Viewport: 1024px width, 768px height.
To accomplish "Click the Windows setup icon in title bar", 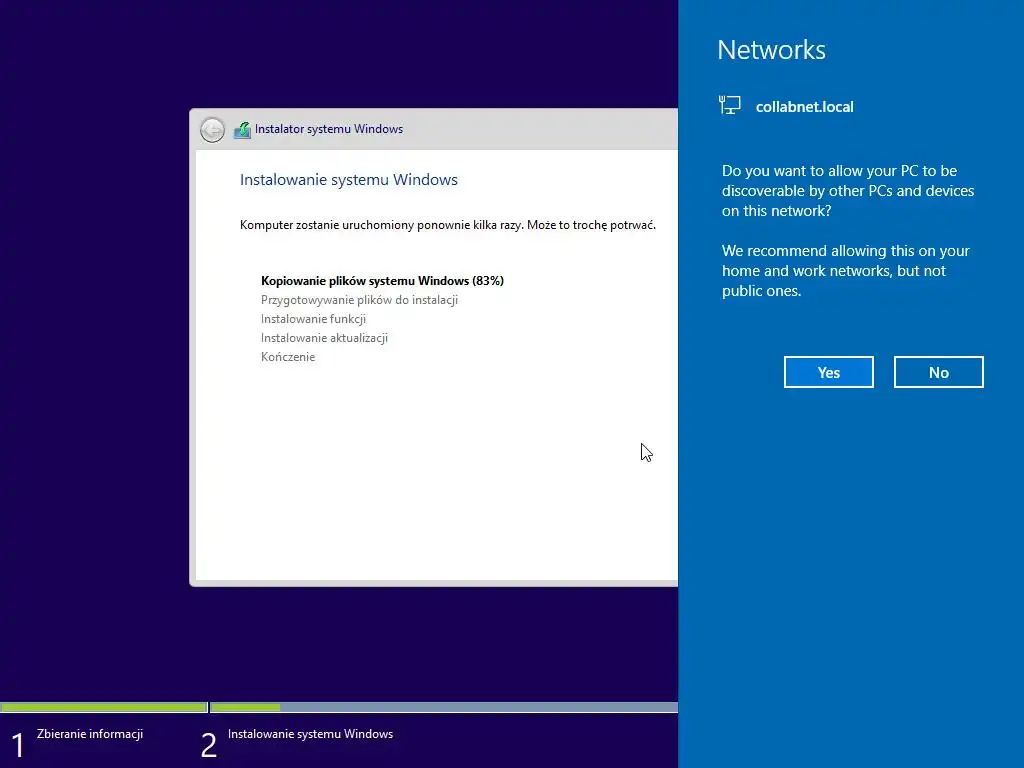I will pyautogui.click(x=242, y=129).
